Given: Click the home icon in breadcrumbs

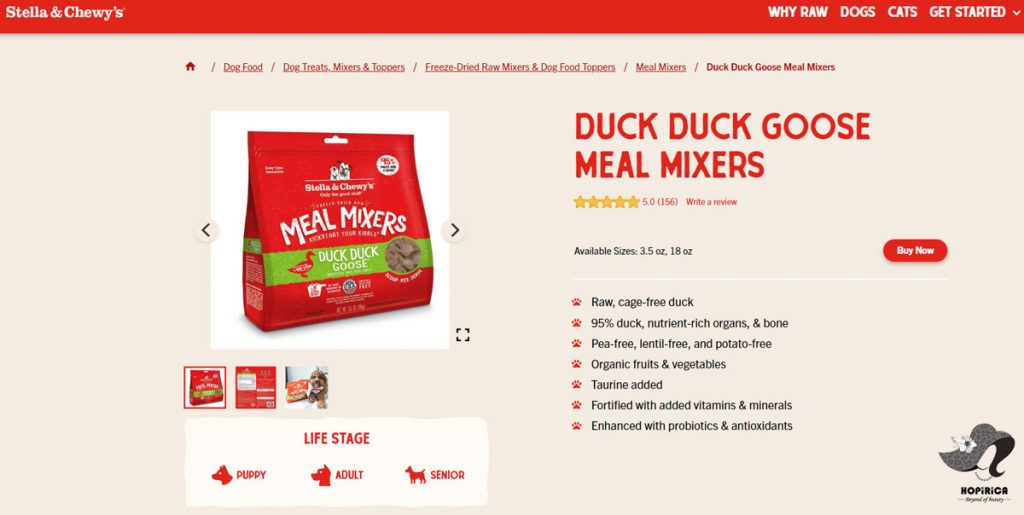Looking at the screenshot, I should [190, 67].
